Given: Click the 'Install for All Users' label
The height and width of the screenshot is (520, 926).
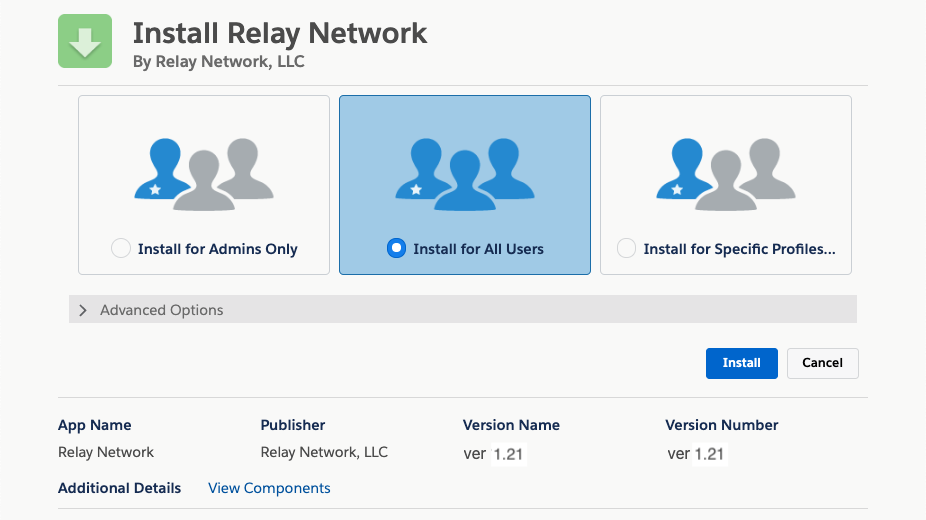Looking at the screenshot, I should pyautogui.click(x=478, y=249).
